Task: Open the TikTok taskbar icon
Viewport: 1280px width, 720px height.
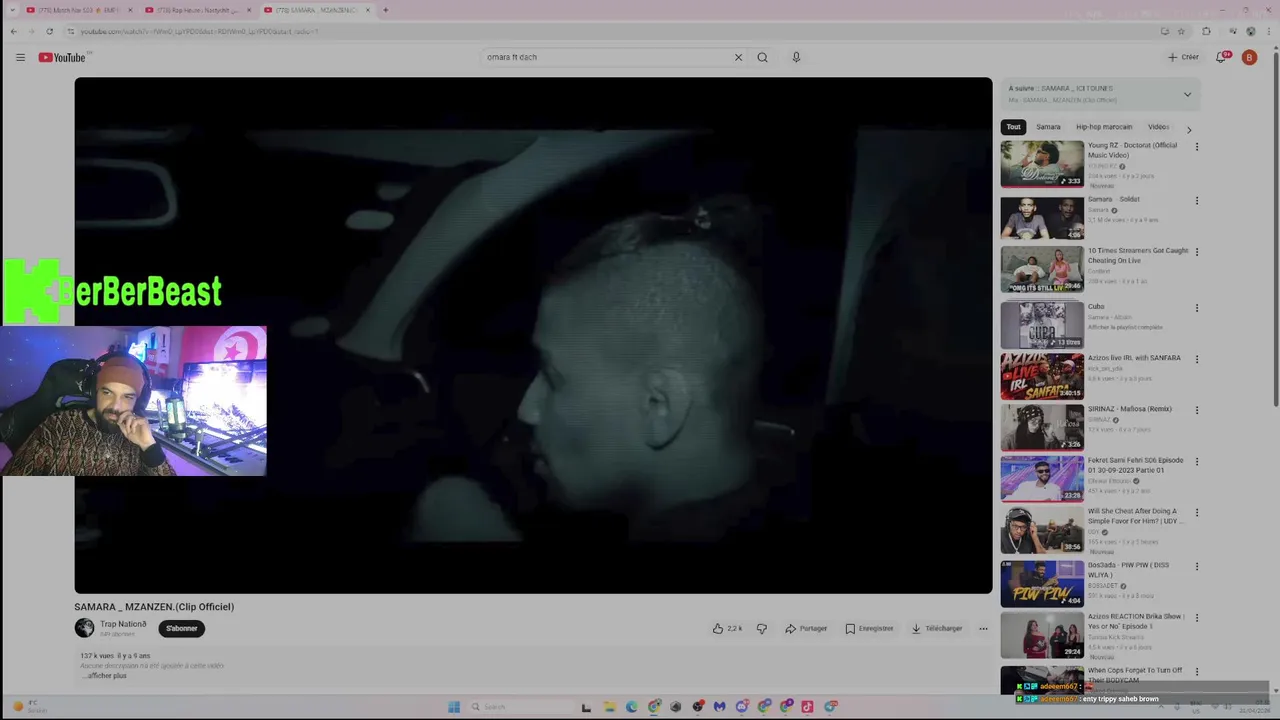Action: (x=807, y=707)
